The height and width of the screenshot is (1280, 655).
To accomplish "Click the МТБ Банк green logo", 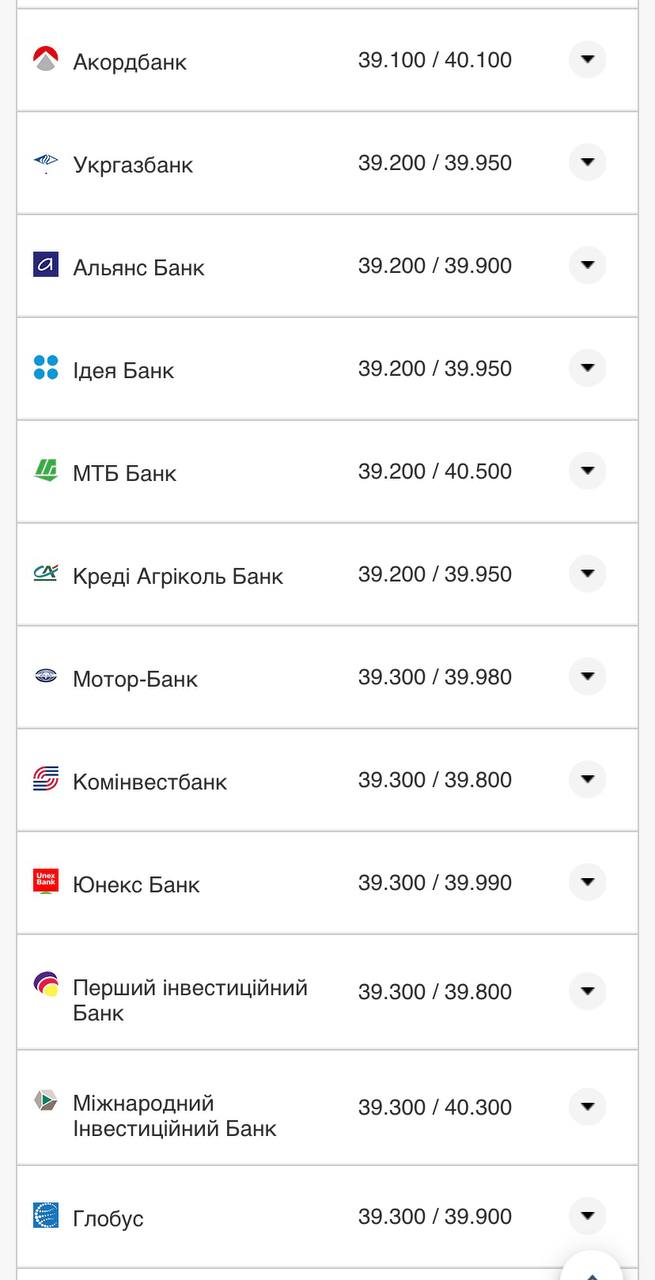I will pos(45,471).
